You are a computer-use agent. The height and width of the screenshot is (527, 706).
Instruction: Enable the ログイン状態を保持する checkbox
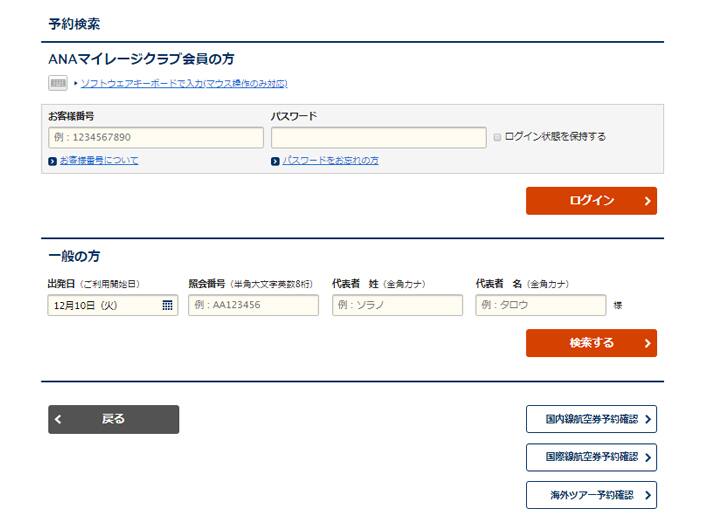(x=497, y=137)
